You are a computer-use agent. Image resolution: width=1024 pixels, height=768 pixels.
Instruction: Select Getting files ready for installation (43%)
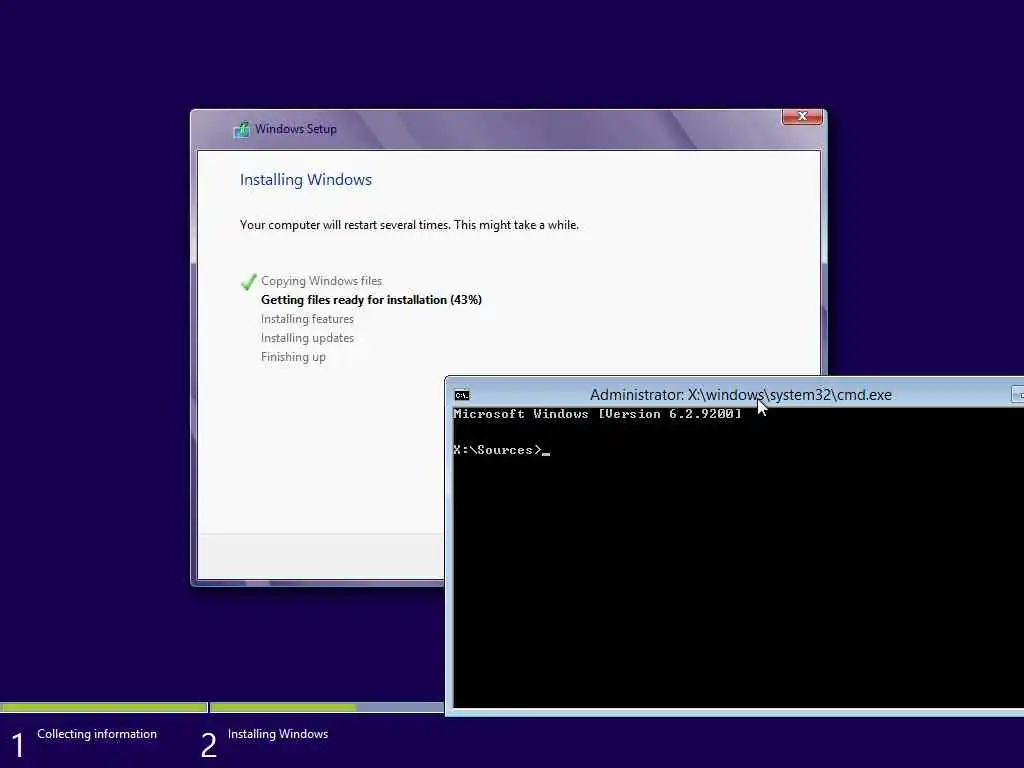click(x=371, y=300)
